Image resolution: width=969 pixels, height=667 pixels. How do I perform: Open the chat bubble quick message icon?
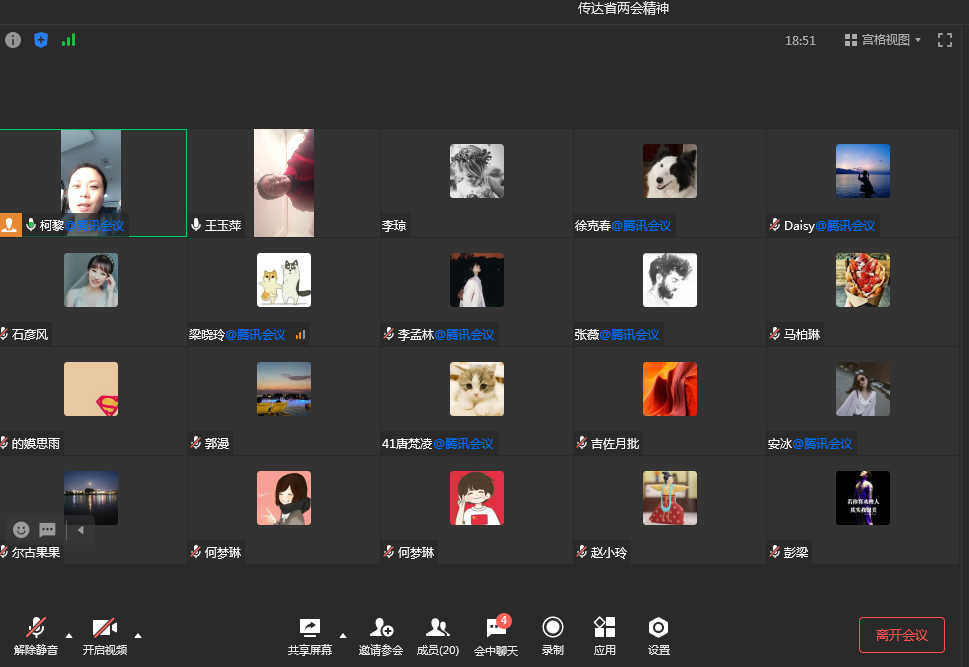[x=47, y=529]
